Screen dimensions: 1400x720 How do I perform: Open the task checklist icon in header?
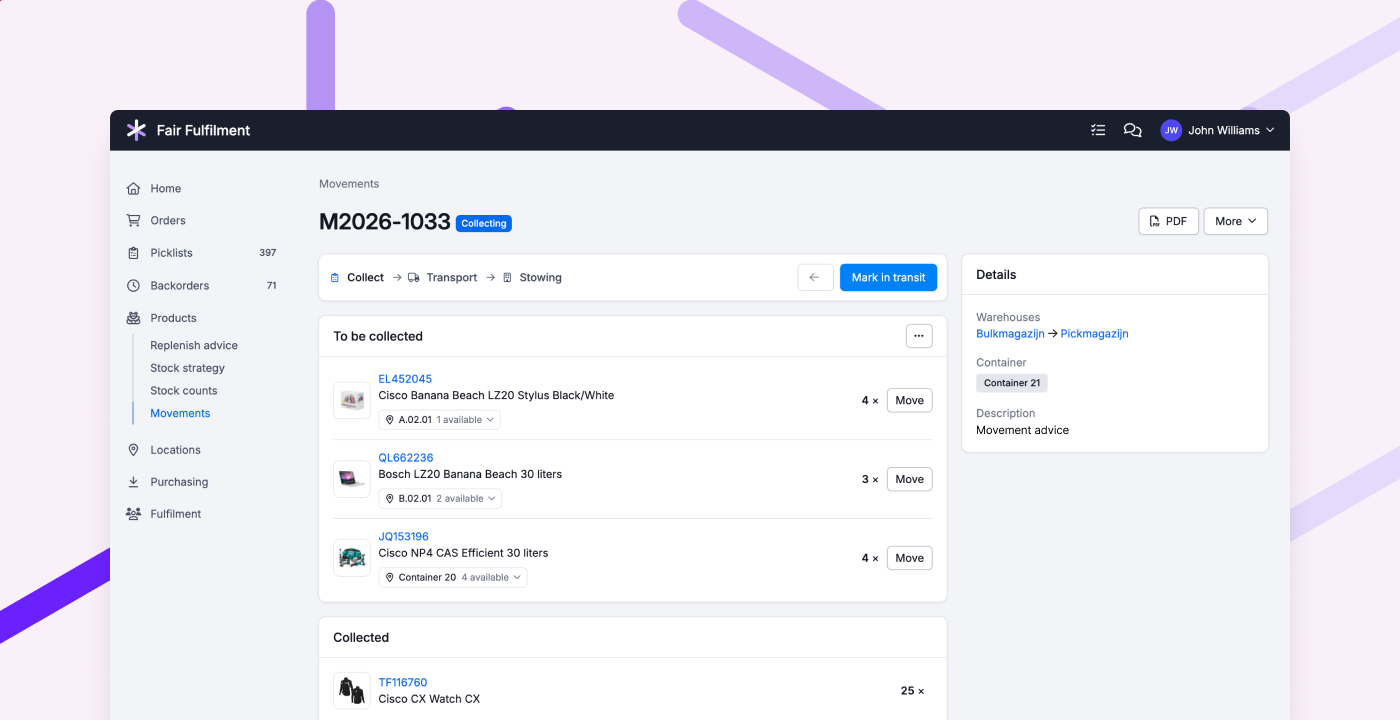pyautogui.click(x=1098, y=130)
